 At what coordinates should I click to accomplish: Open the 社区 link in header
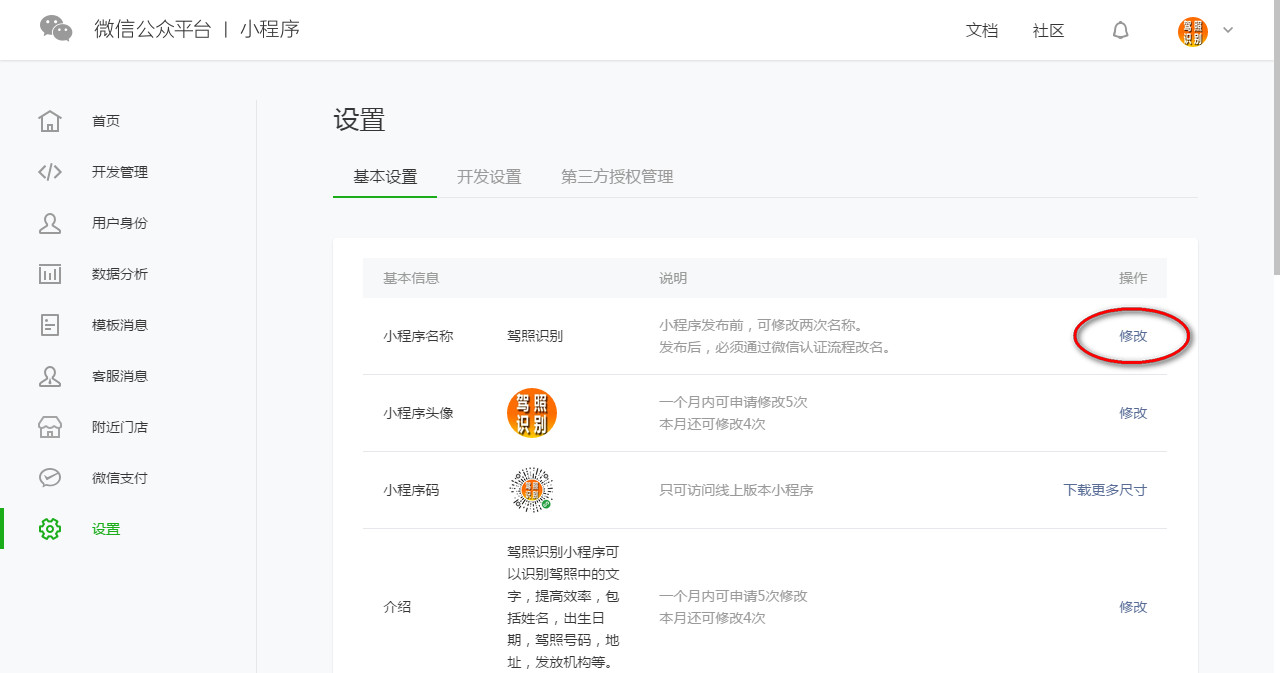coord(1049,30)
